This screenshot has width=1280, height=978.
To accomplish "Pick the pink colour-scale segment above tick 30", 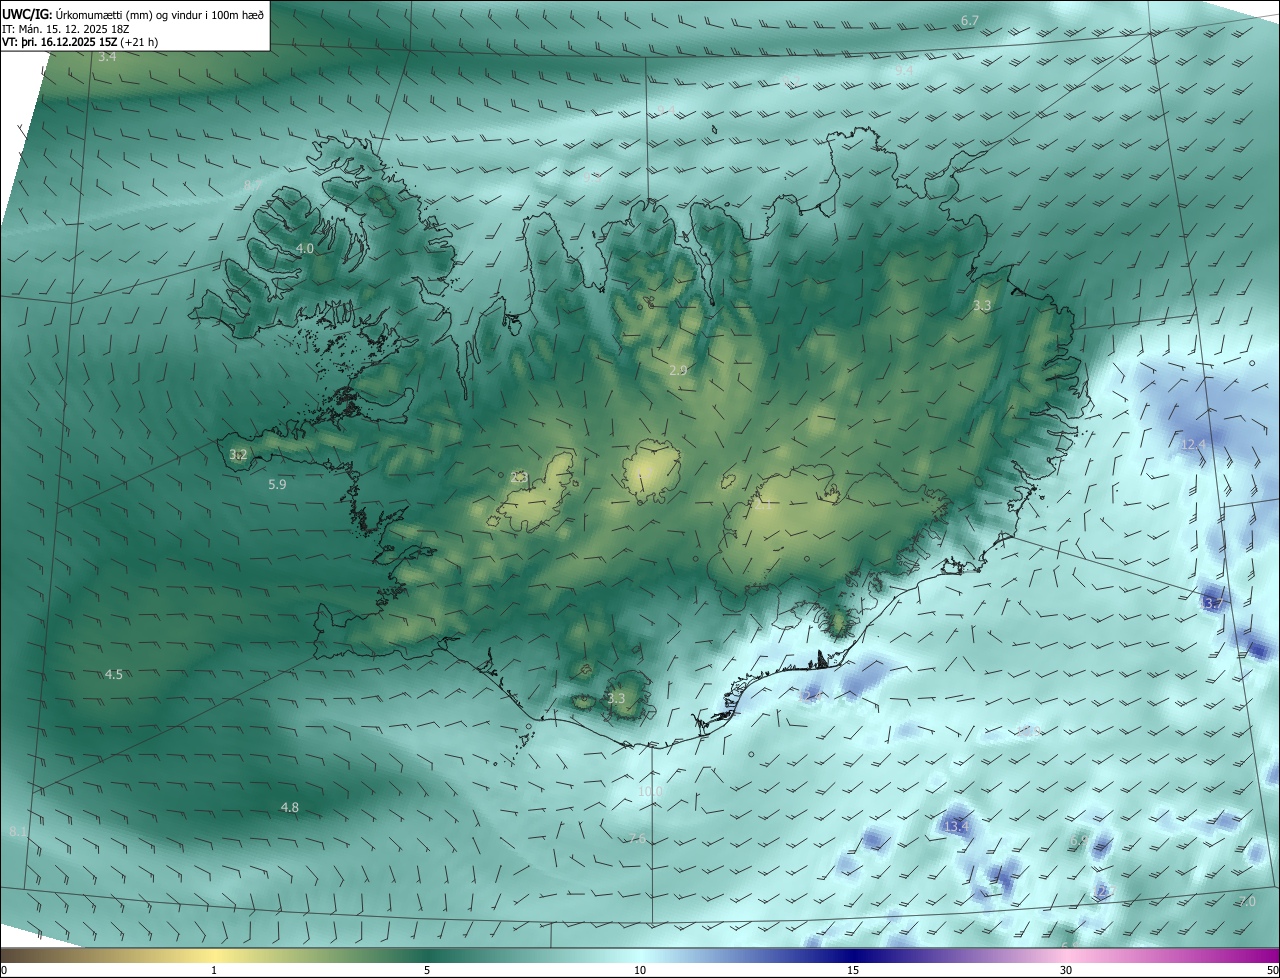I will 1066,955.
